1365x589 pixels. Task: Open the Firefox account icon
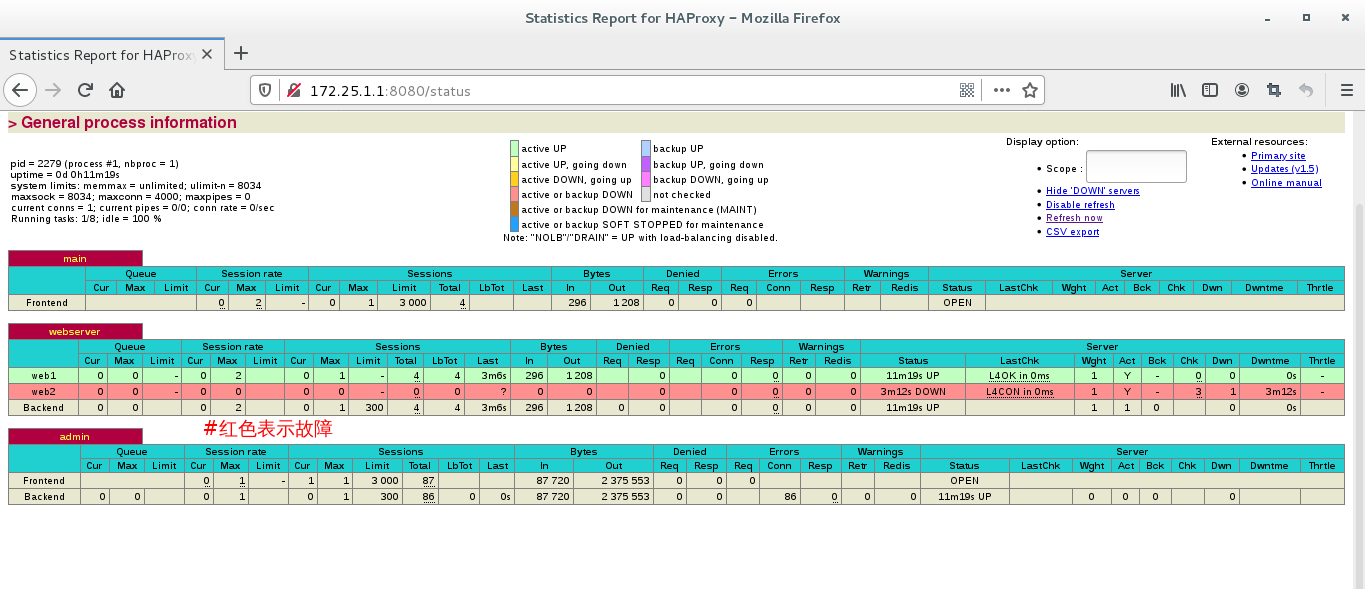pos(1242,90)
